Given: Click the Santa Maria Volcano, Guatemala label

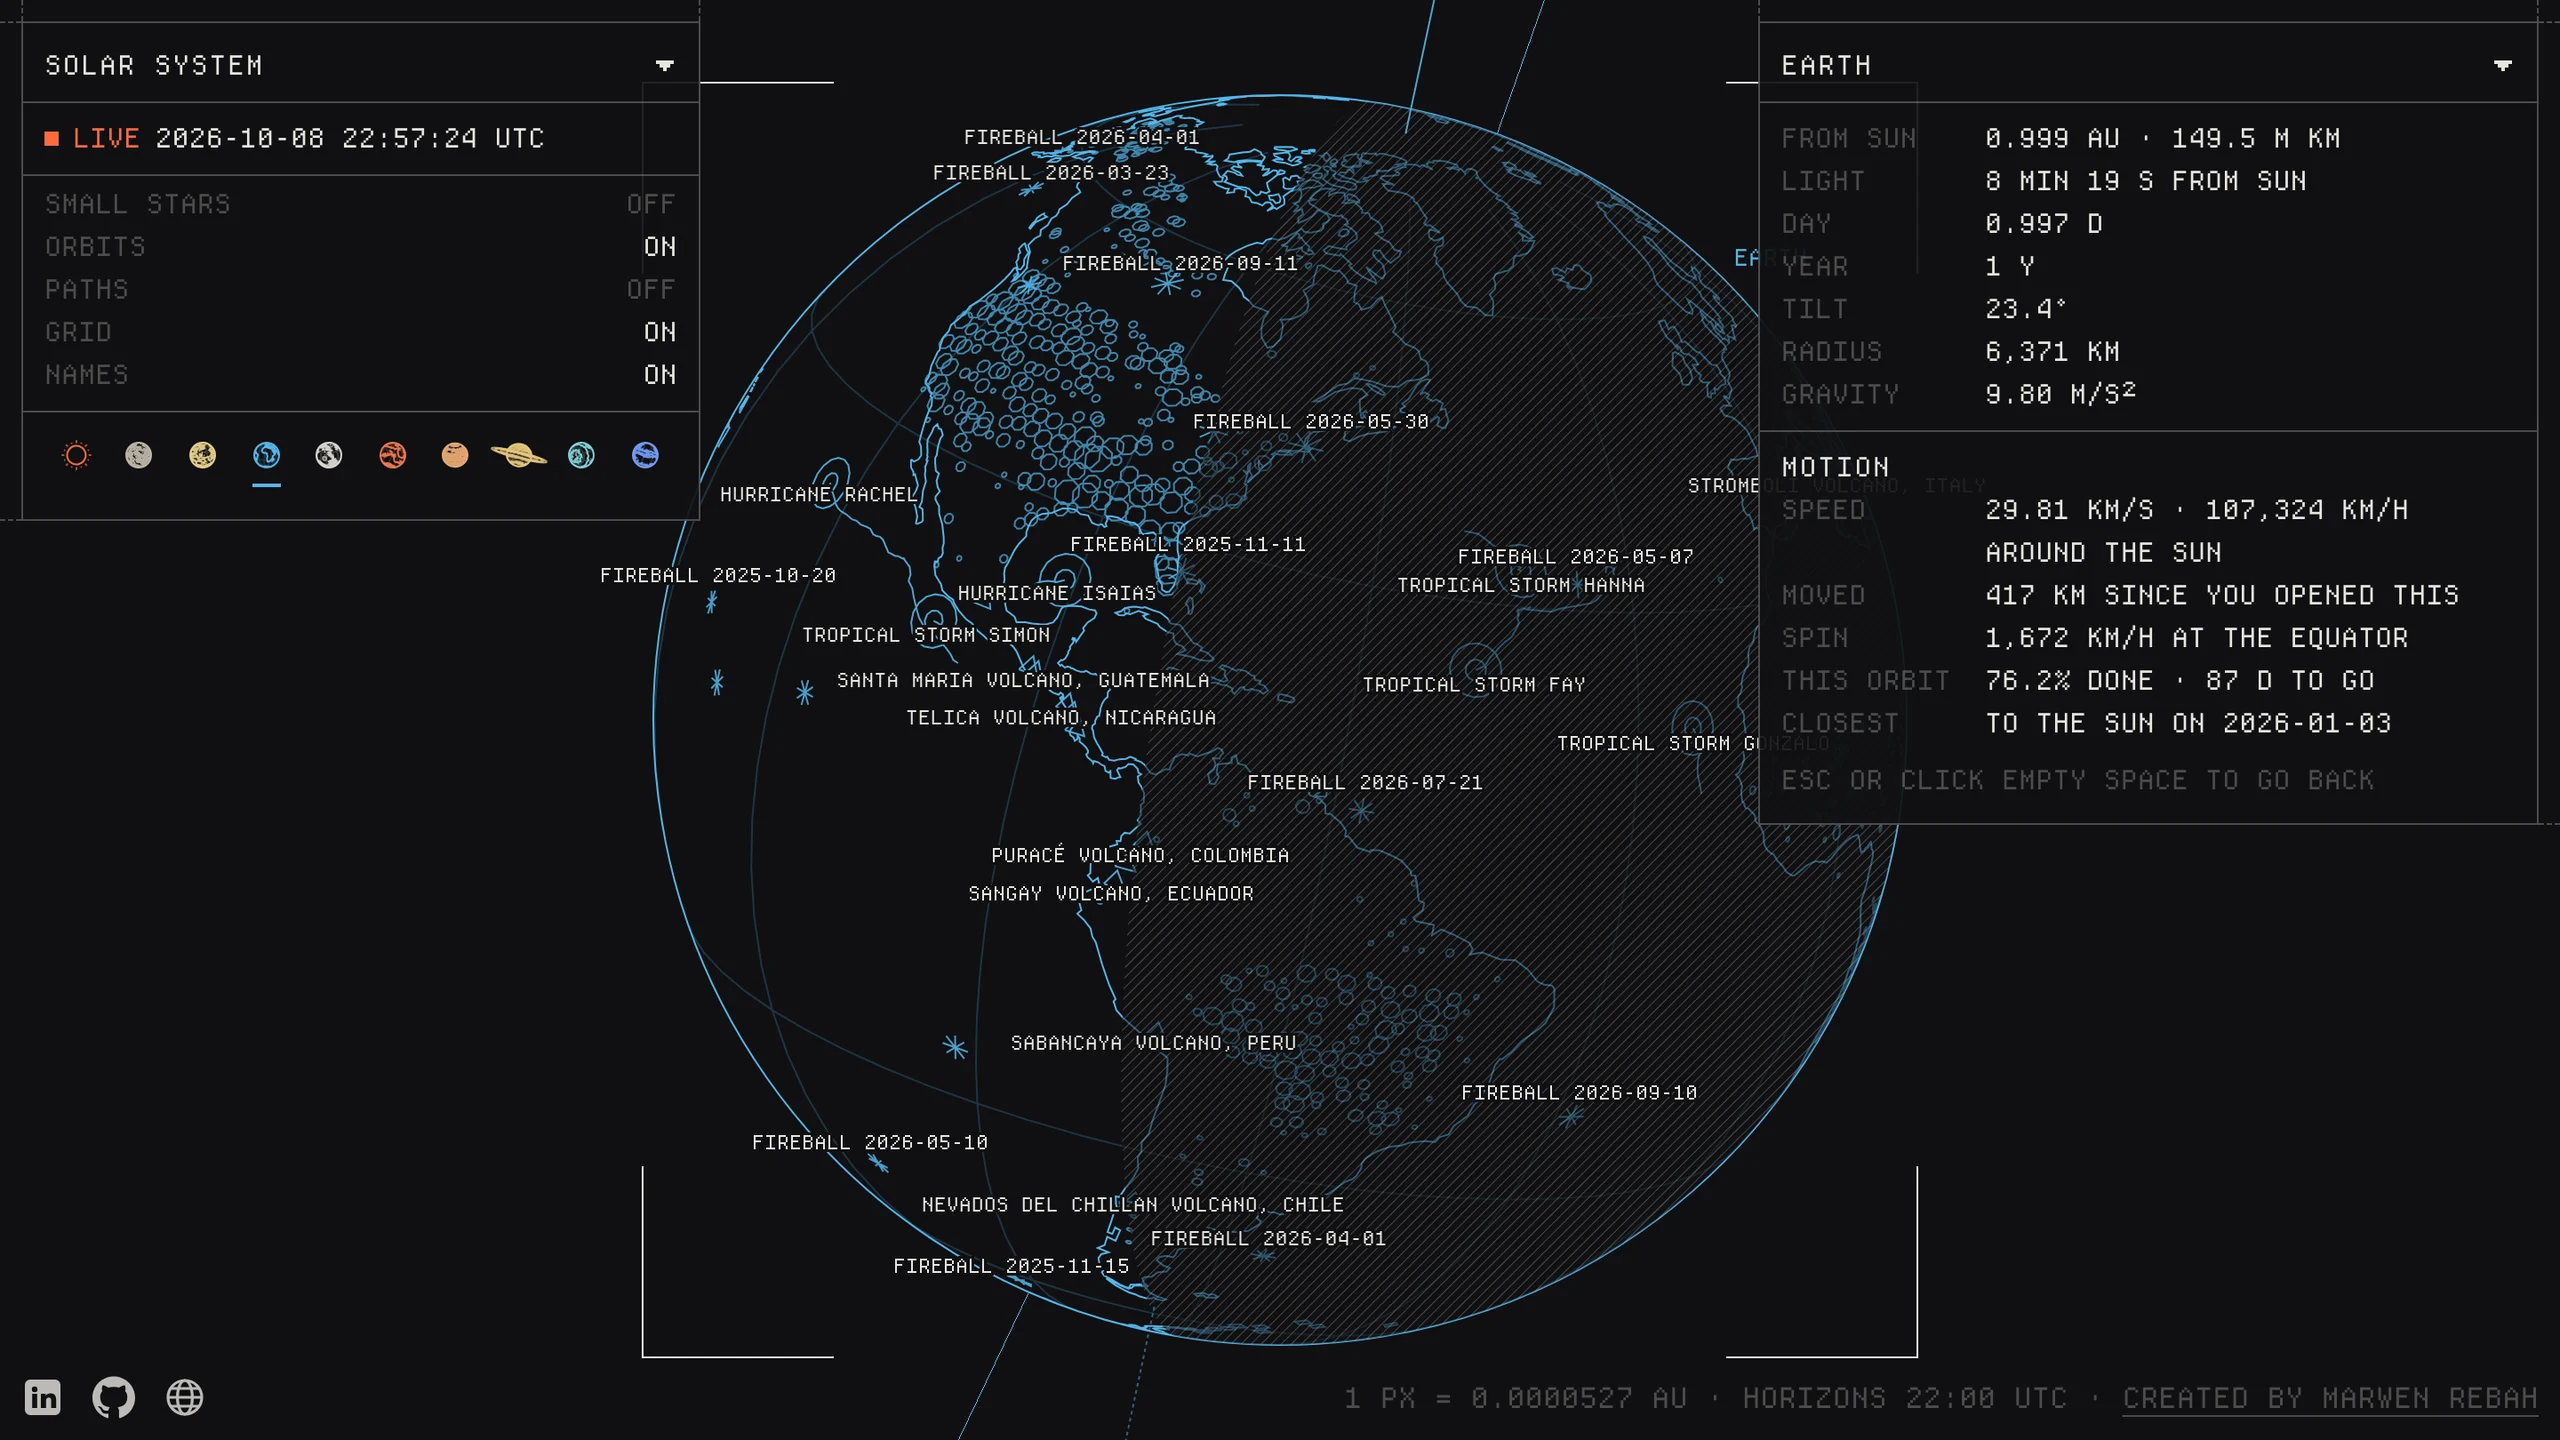Looking at the screenshot, I should [1023, 681].
